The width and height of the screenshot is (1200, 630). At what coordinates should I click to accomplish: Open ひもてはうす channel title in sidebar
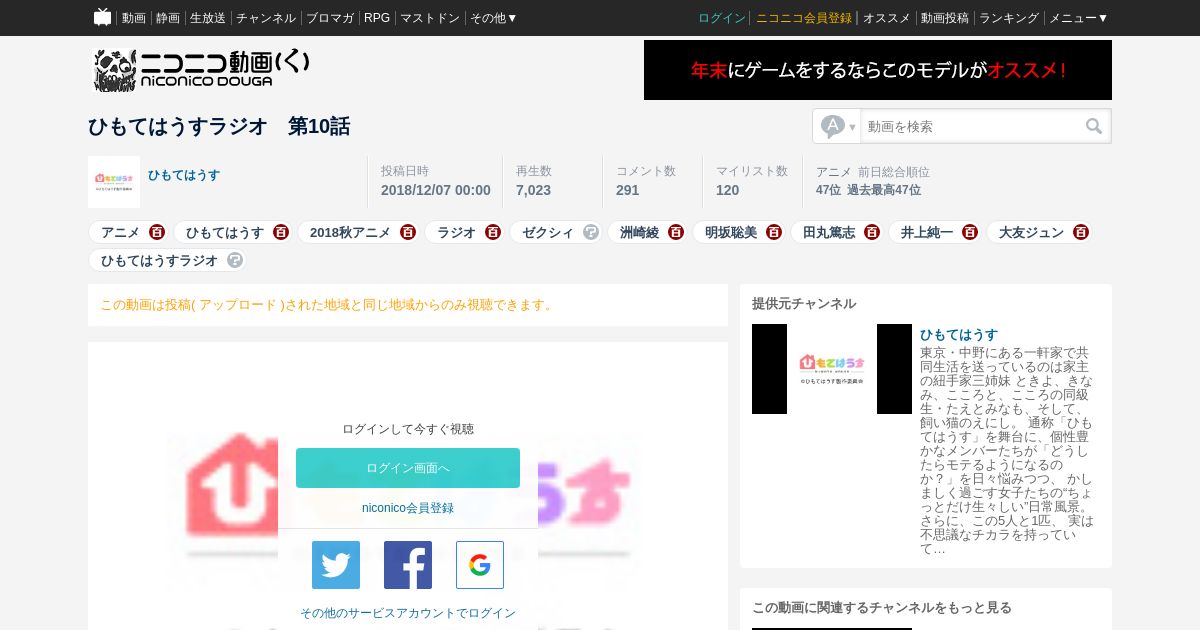click(x=959, y=334)
